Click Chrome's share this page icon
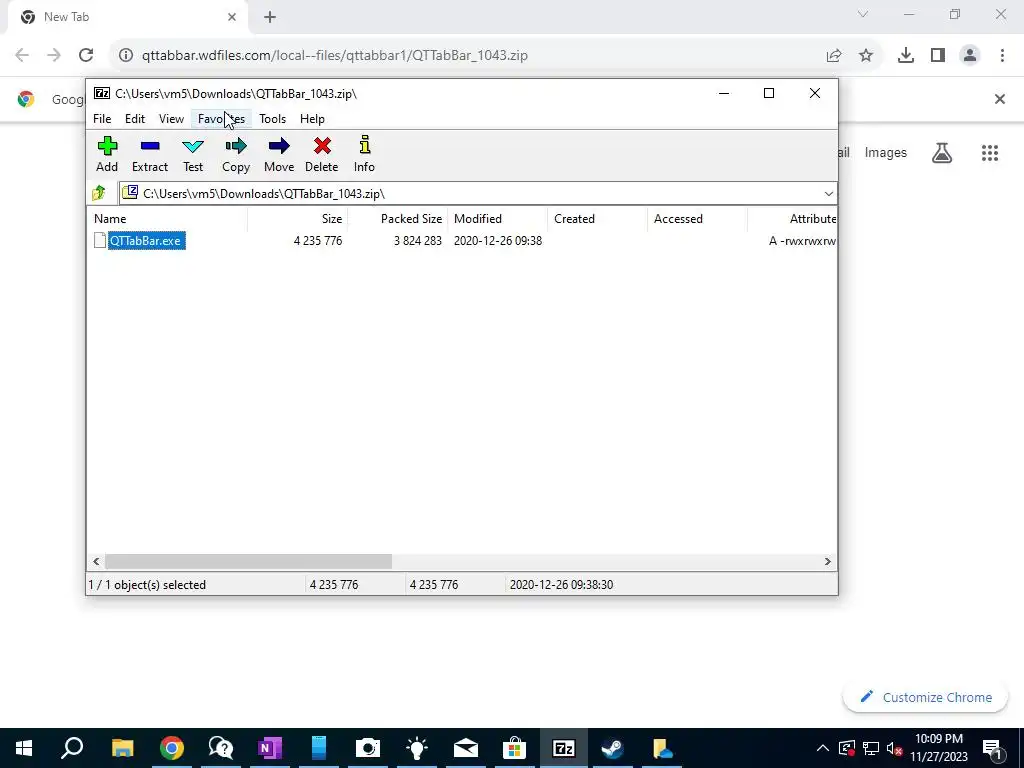Screen dimensions: 1024x768 (x=834, y=56)
